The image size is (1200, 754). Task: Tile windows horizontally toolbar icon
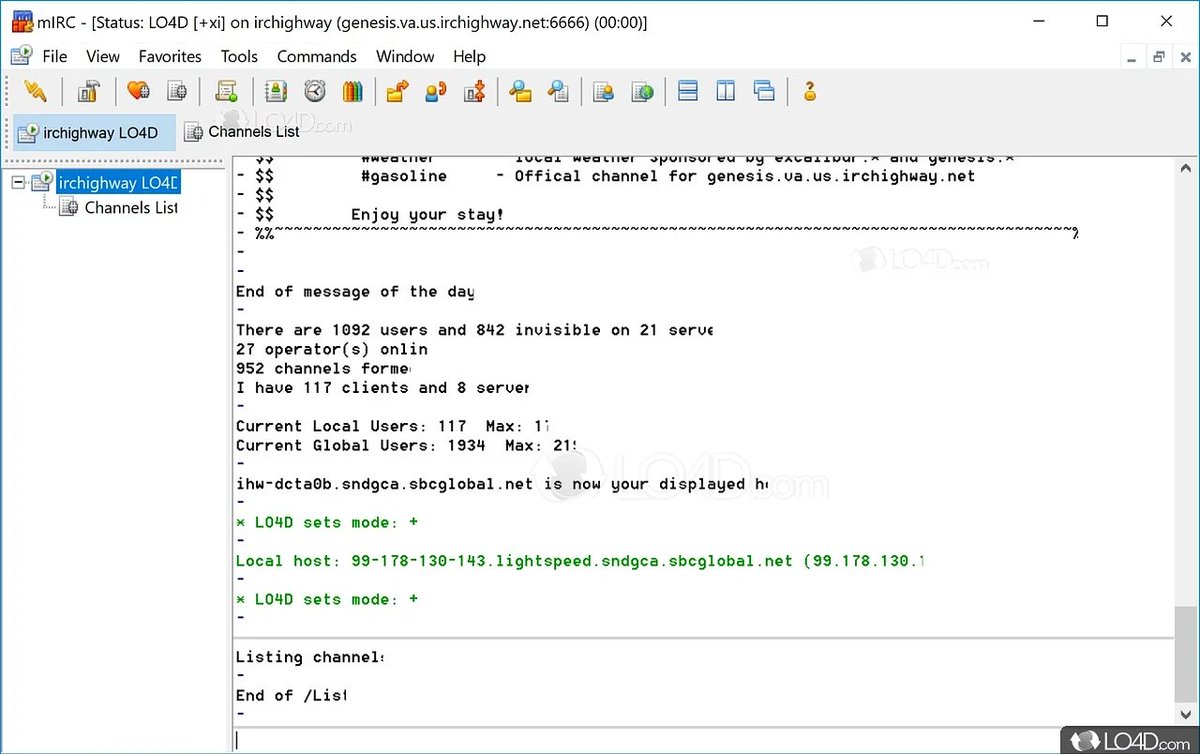pos(688,91)
